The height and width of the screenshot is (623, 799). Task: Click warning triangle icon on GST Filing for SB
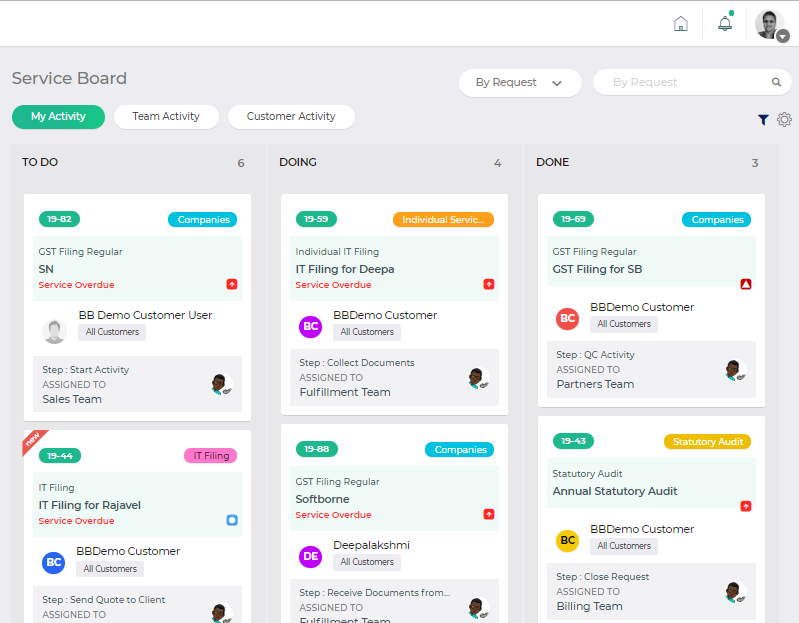tap(745, 284)
